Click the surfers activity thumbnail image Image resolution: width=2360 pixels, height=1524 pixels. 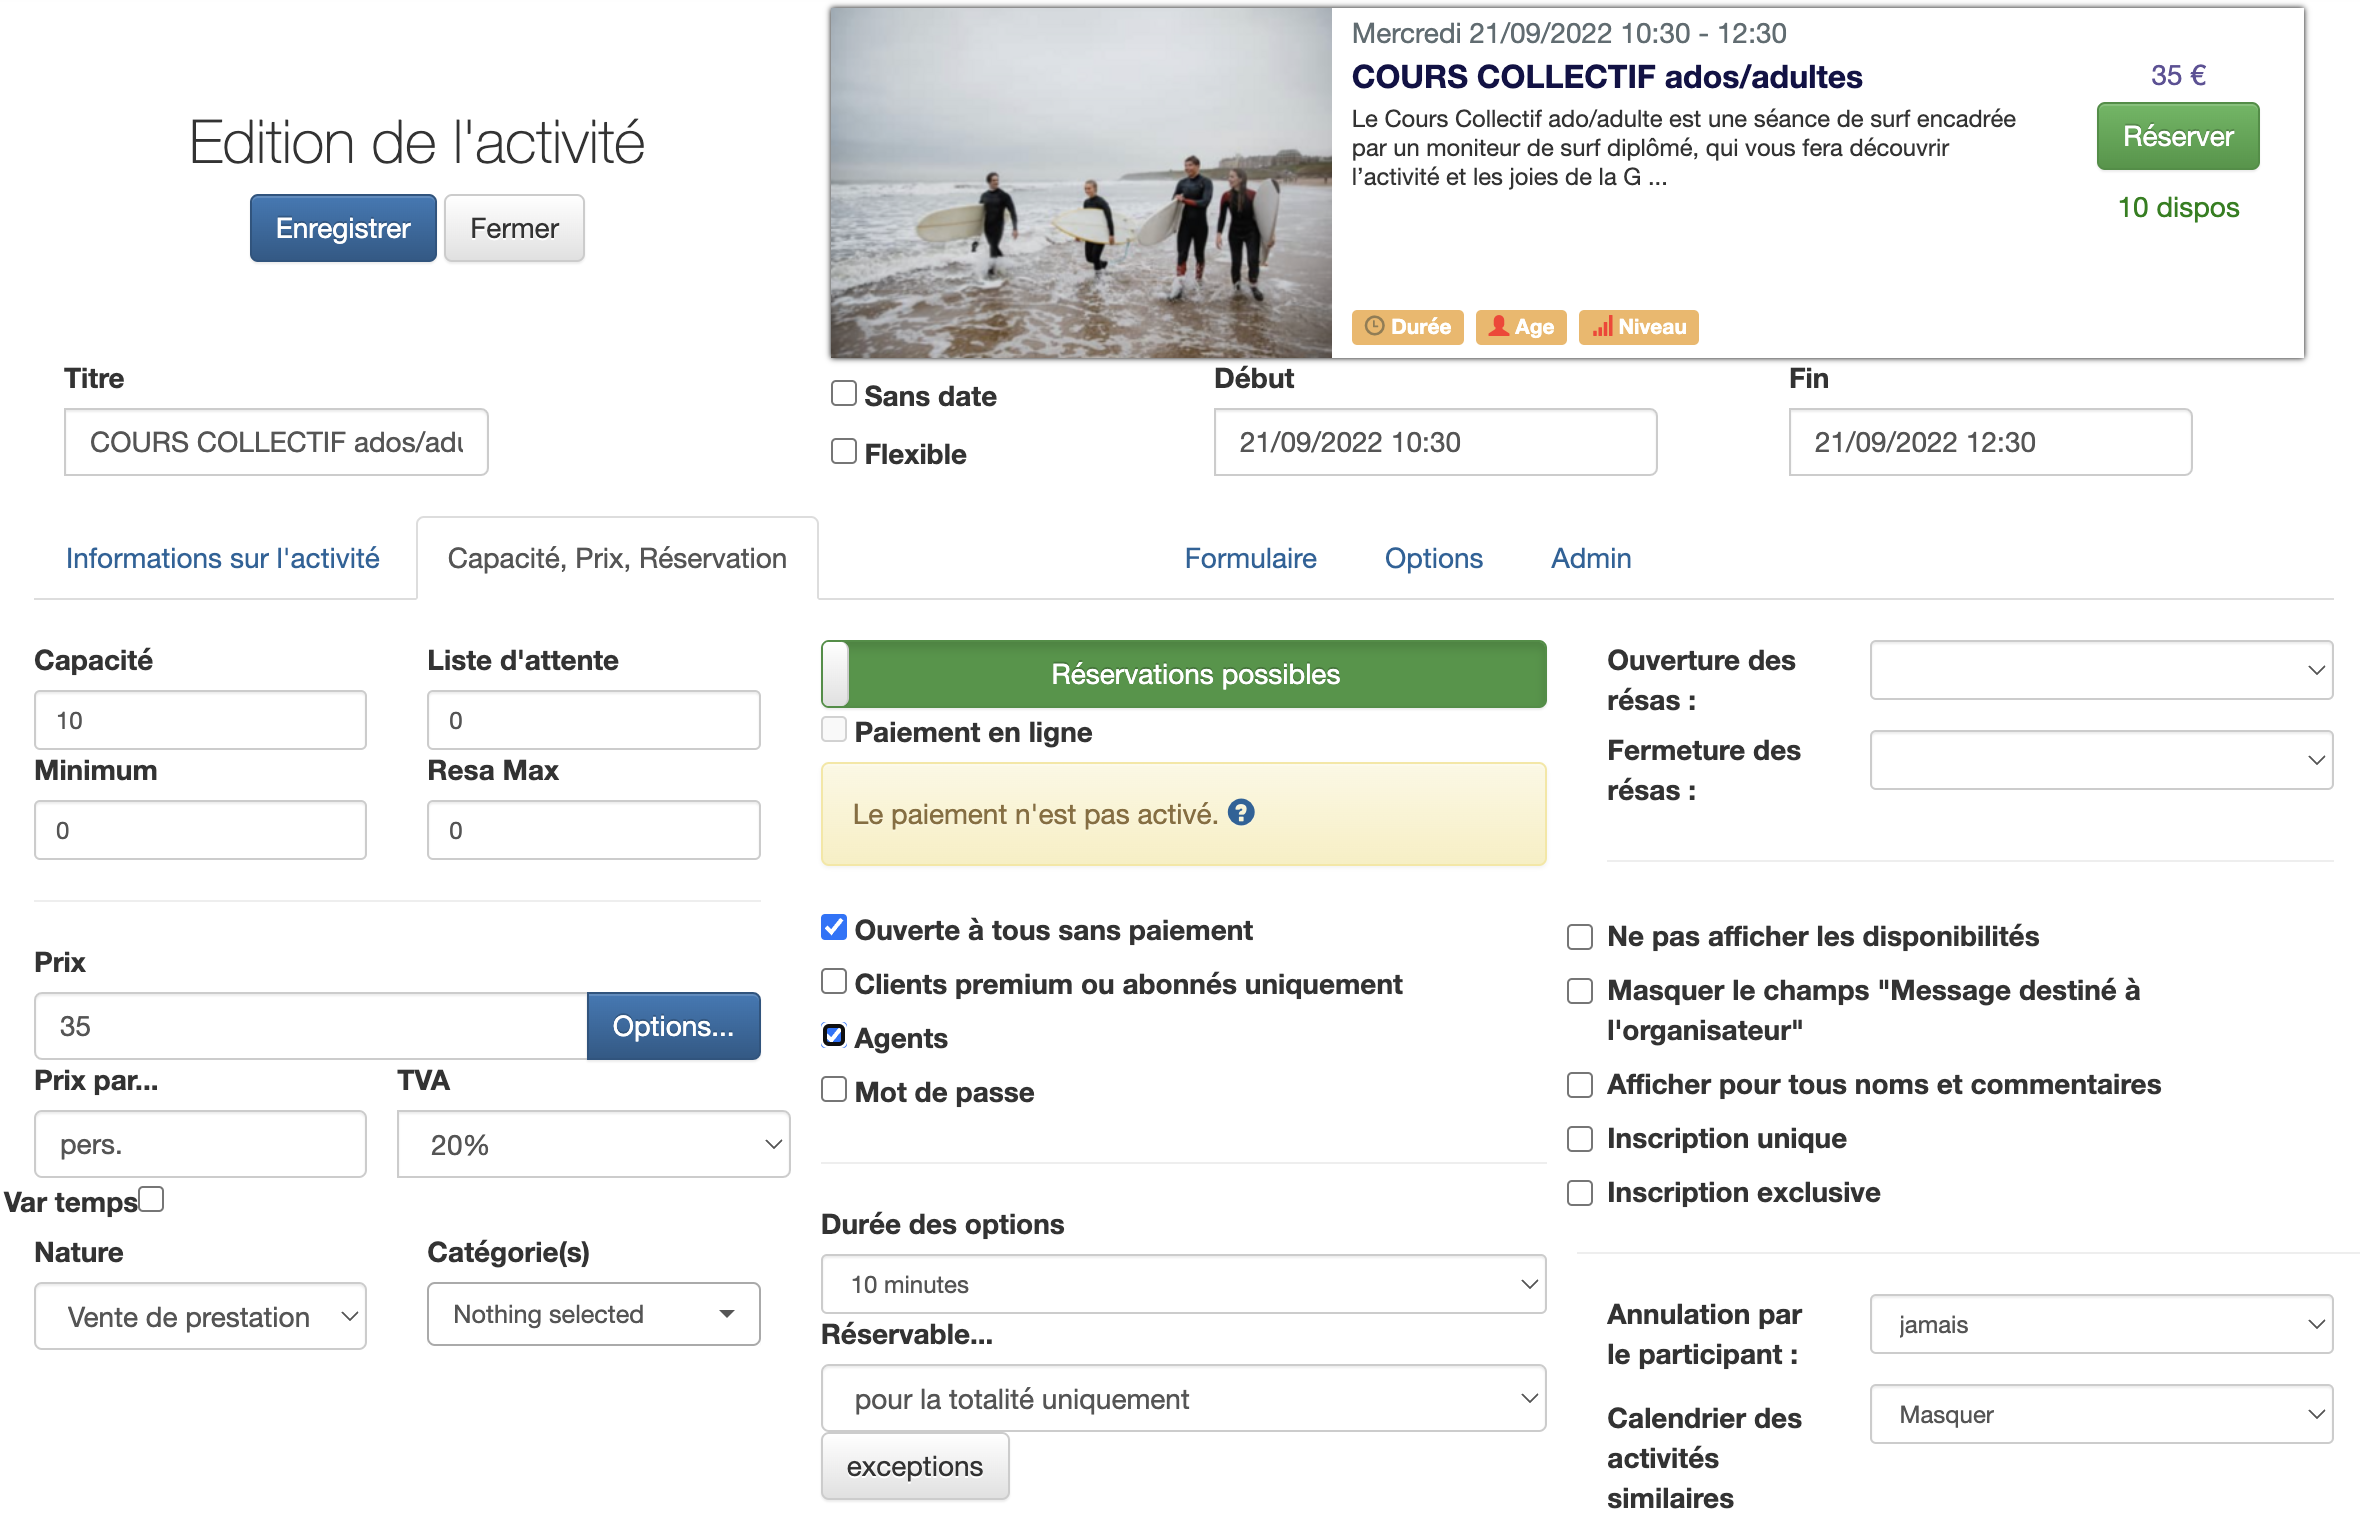[x=1081, y=183]
